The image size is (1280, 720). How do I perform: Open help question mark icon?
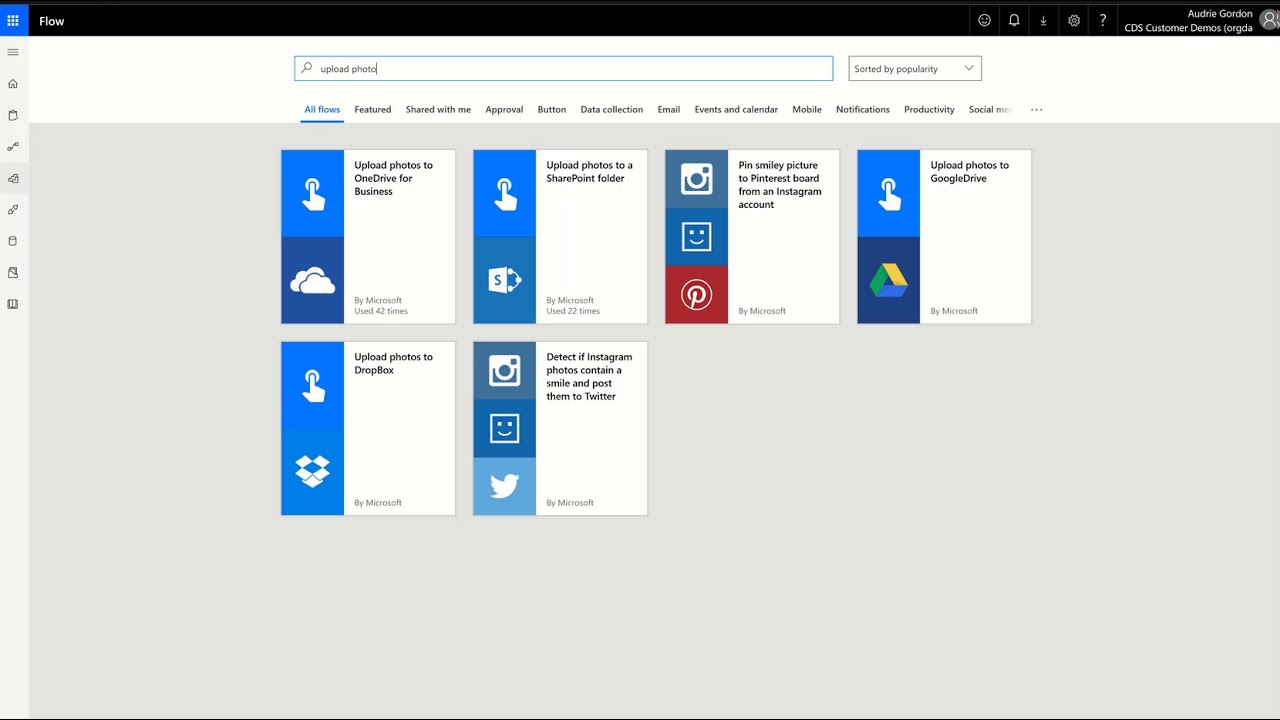click(1103, 20)
